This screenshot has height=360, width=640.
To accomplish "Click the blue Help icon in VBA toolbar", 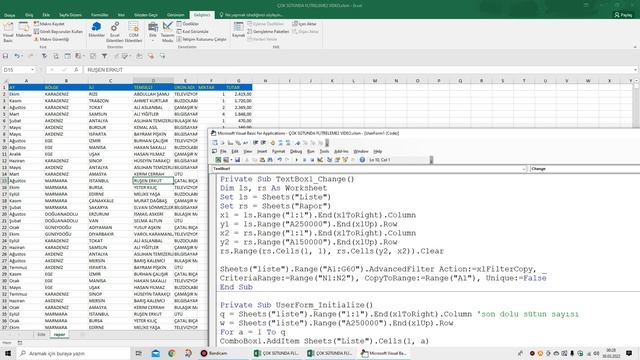I will [x=362, y=160].
